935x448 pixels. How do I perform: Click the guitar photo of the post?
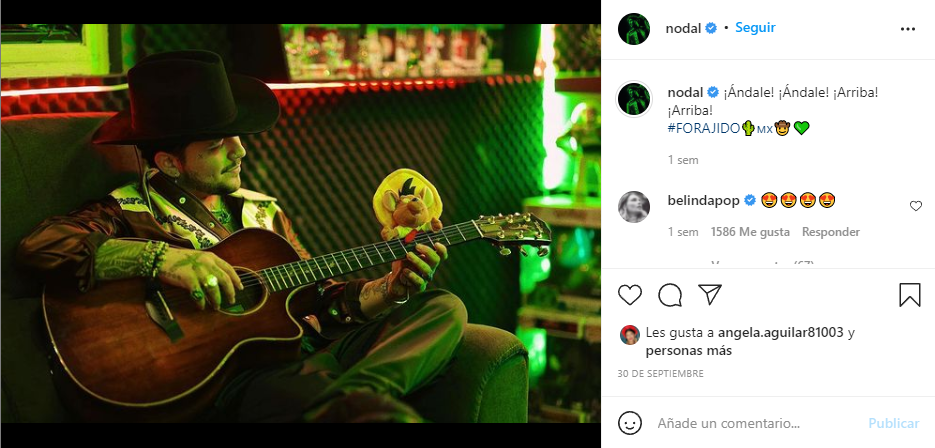point(301,224)
